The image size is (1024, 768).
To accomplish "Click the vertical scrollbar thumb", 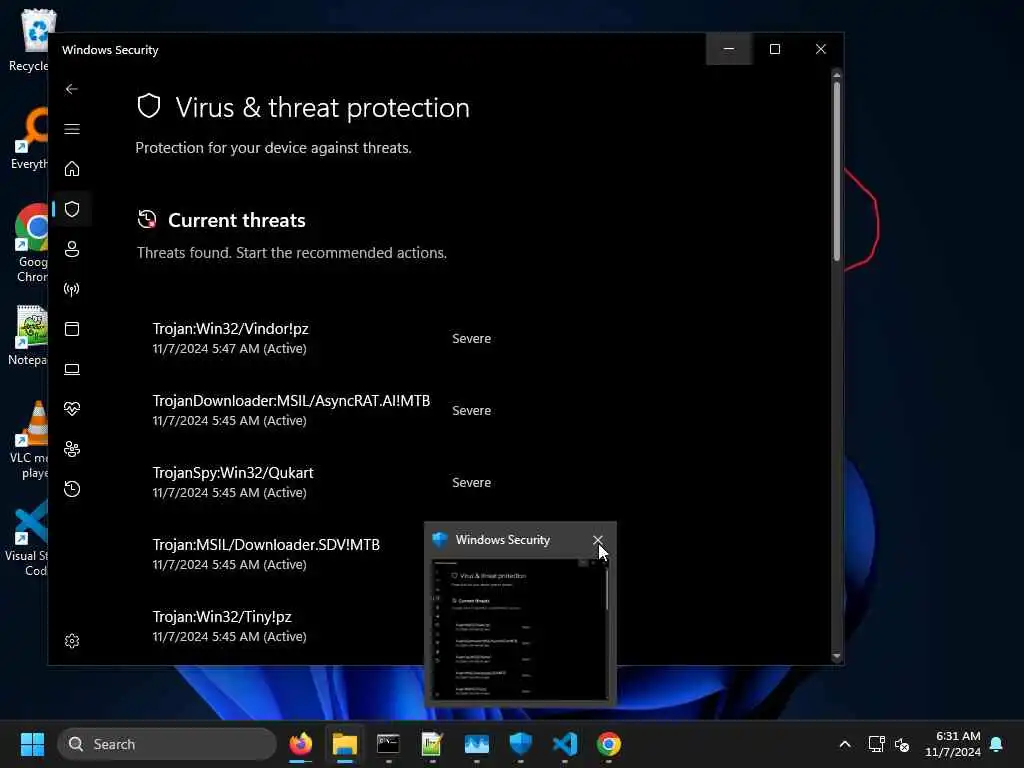I will [x=837, y=172].
